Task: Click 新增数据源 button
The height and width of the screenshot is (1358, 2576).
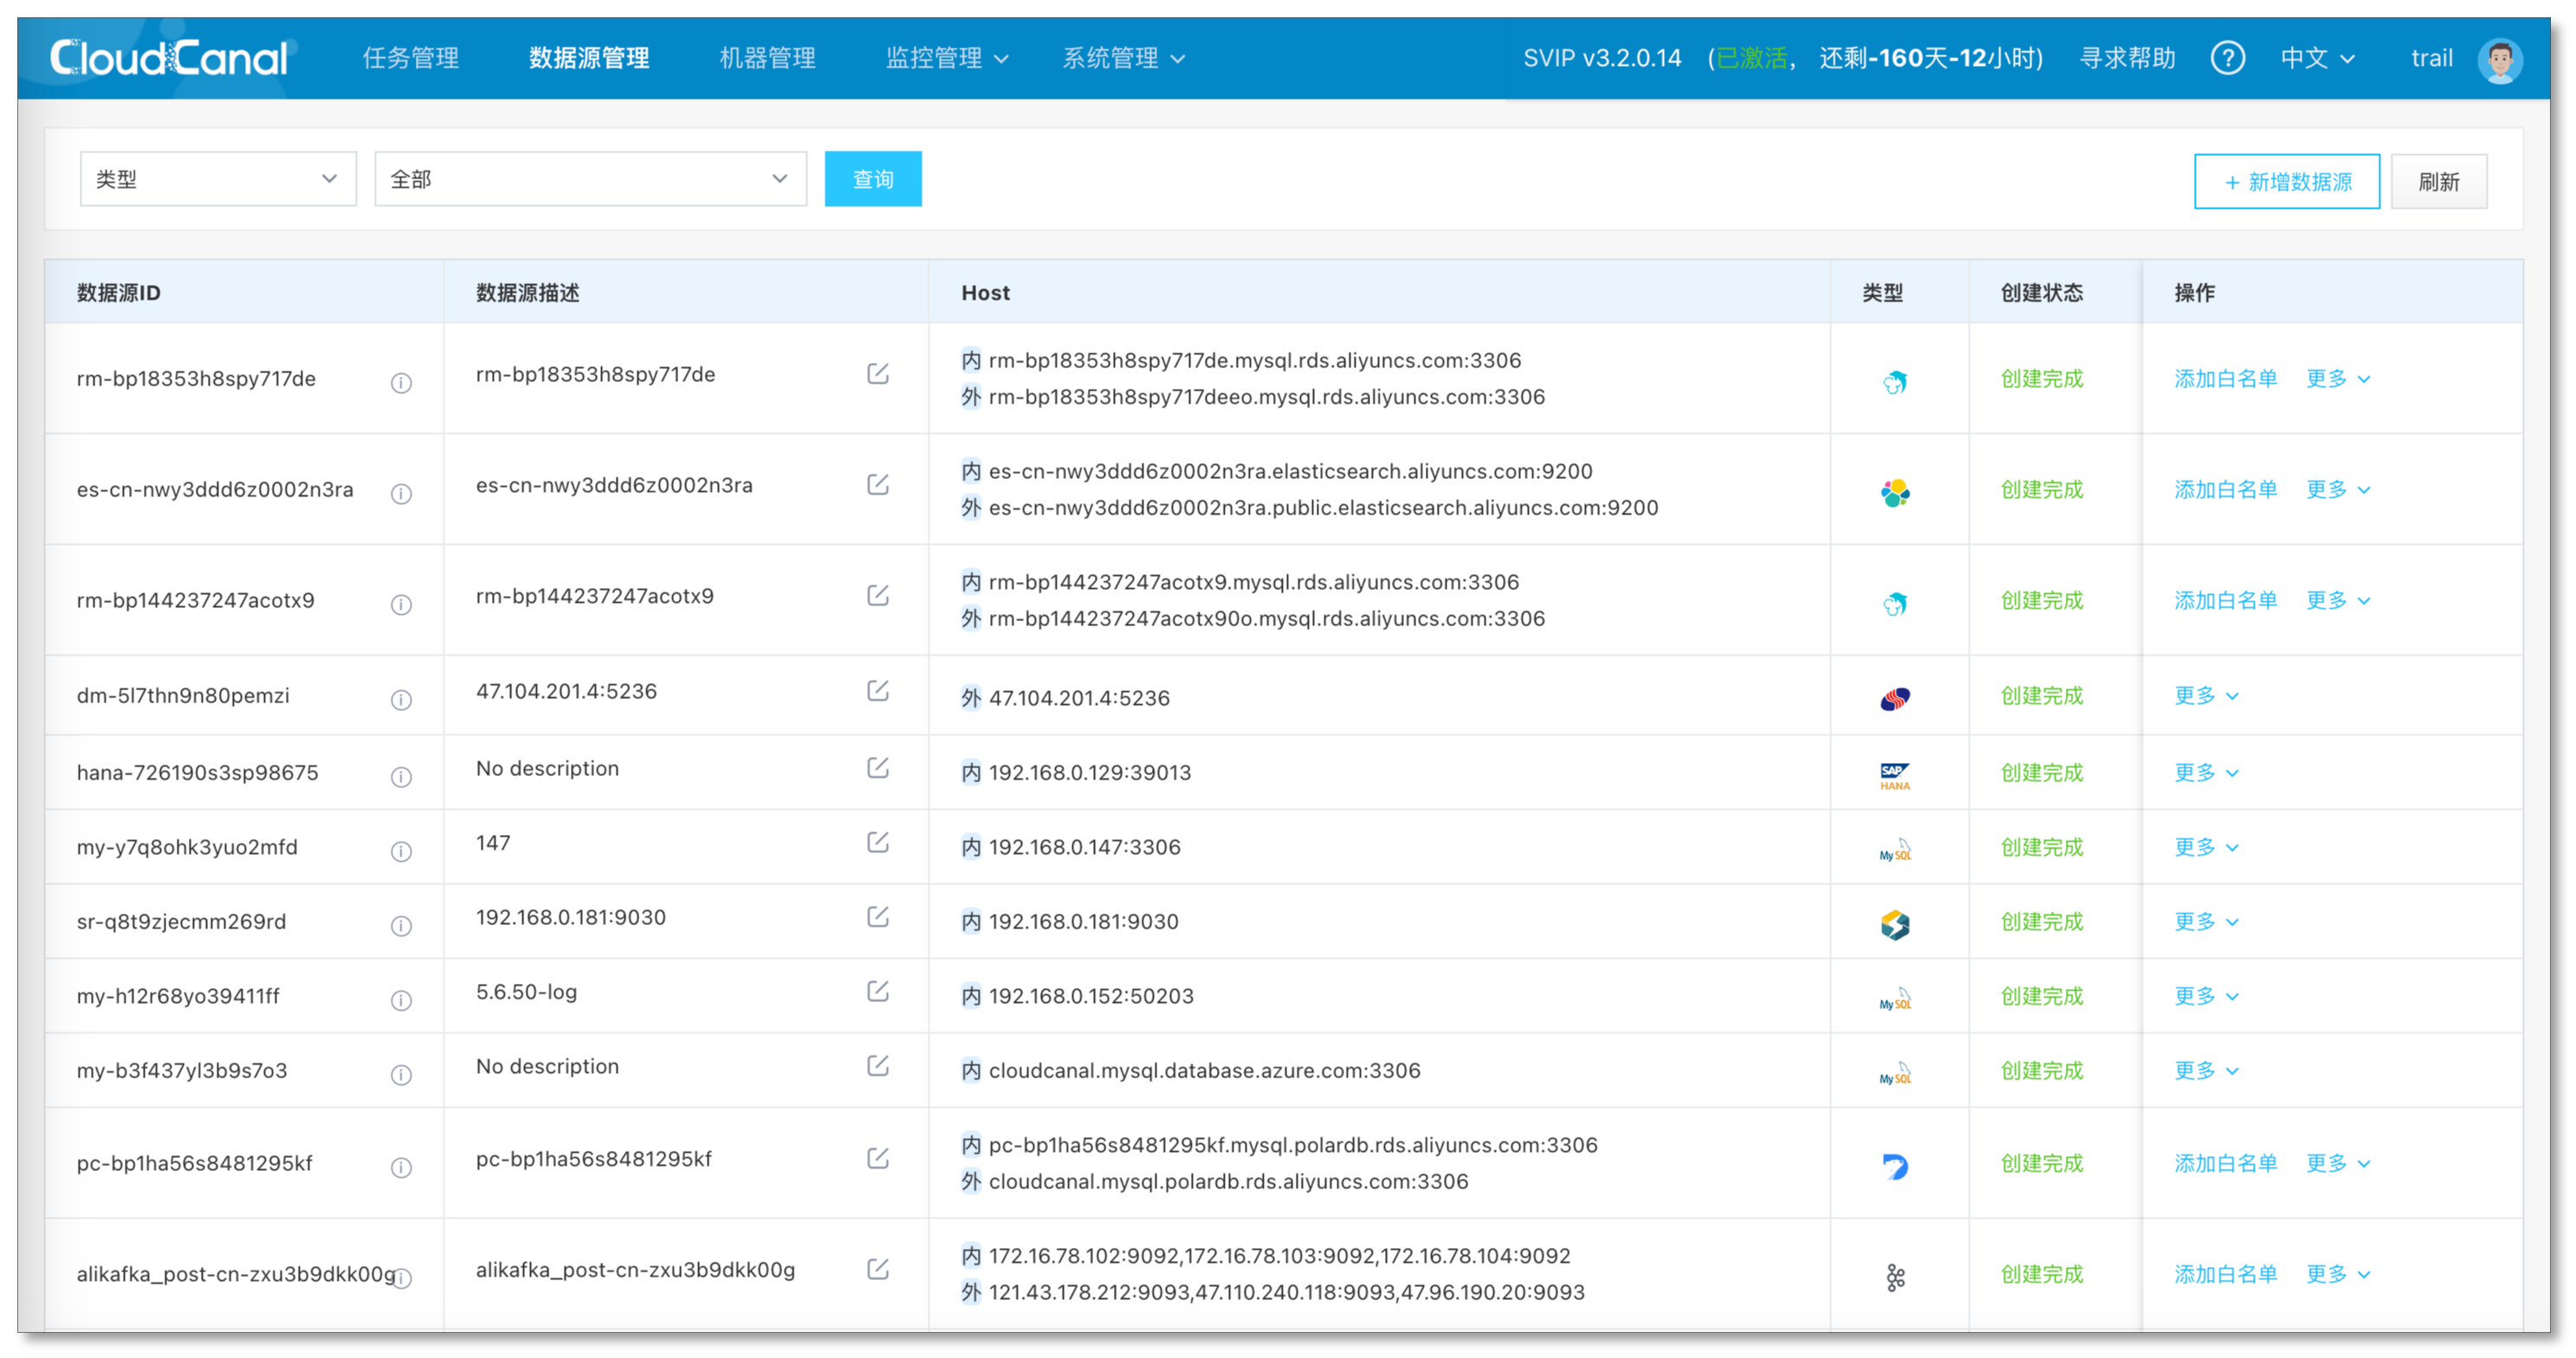Action: [2286, 181]
